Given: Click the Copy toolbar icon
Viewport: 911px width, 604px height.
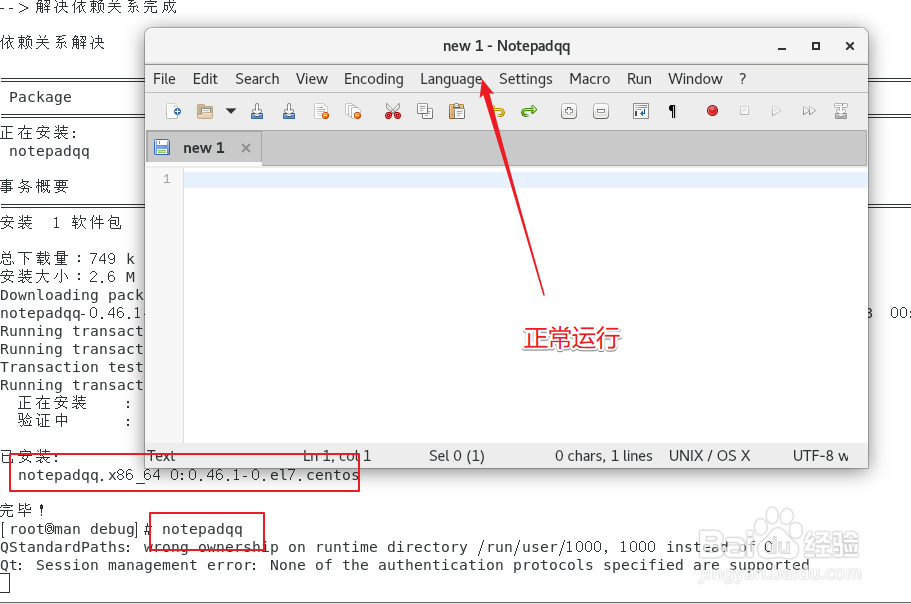Looking at the screenshot, I should 425,111.
